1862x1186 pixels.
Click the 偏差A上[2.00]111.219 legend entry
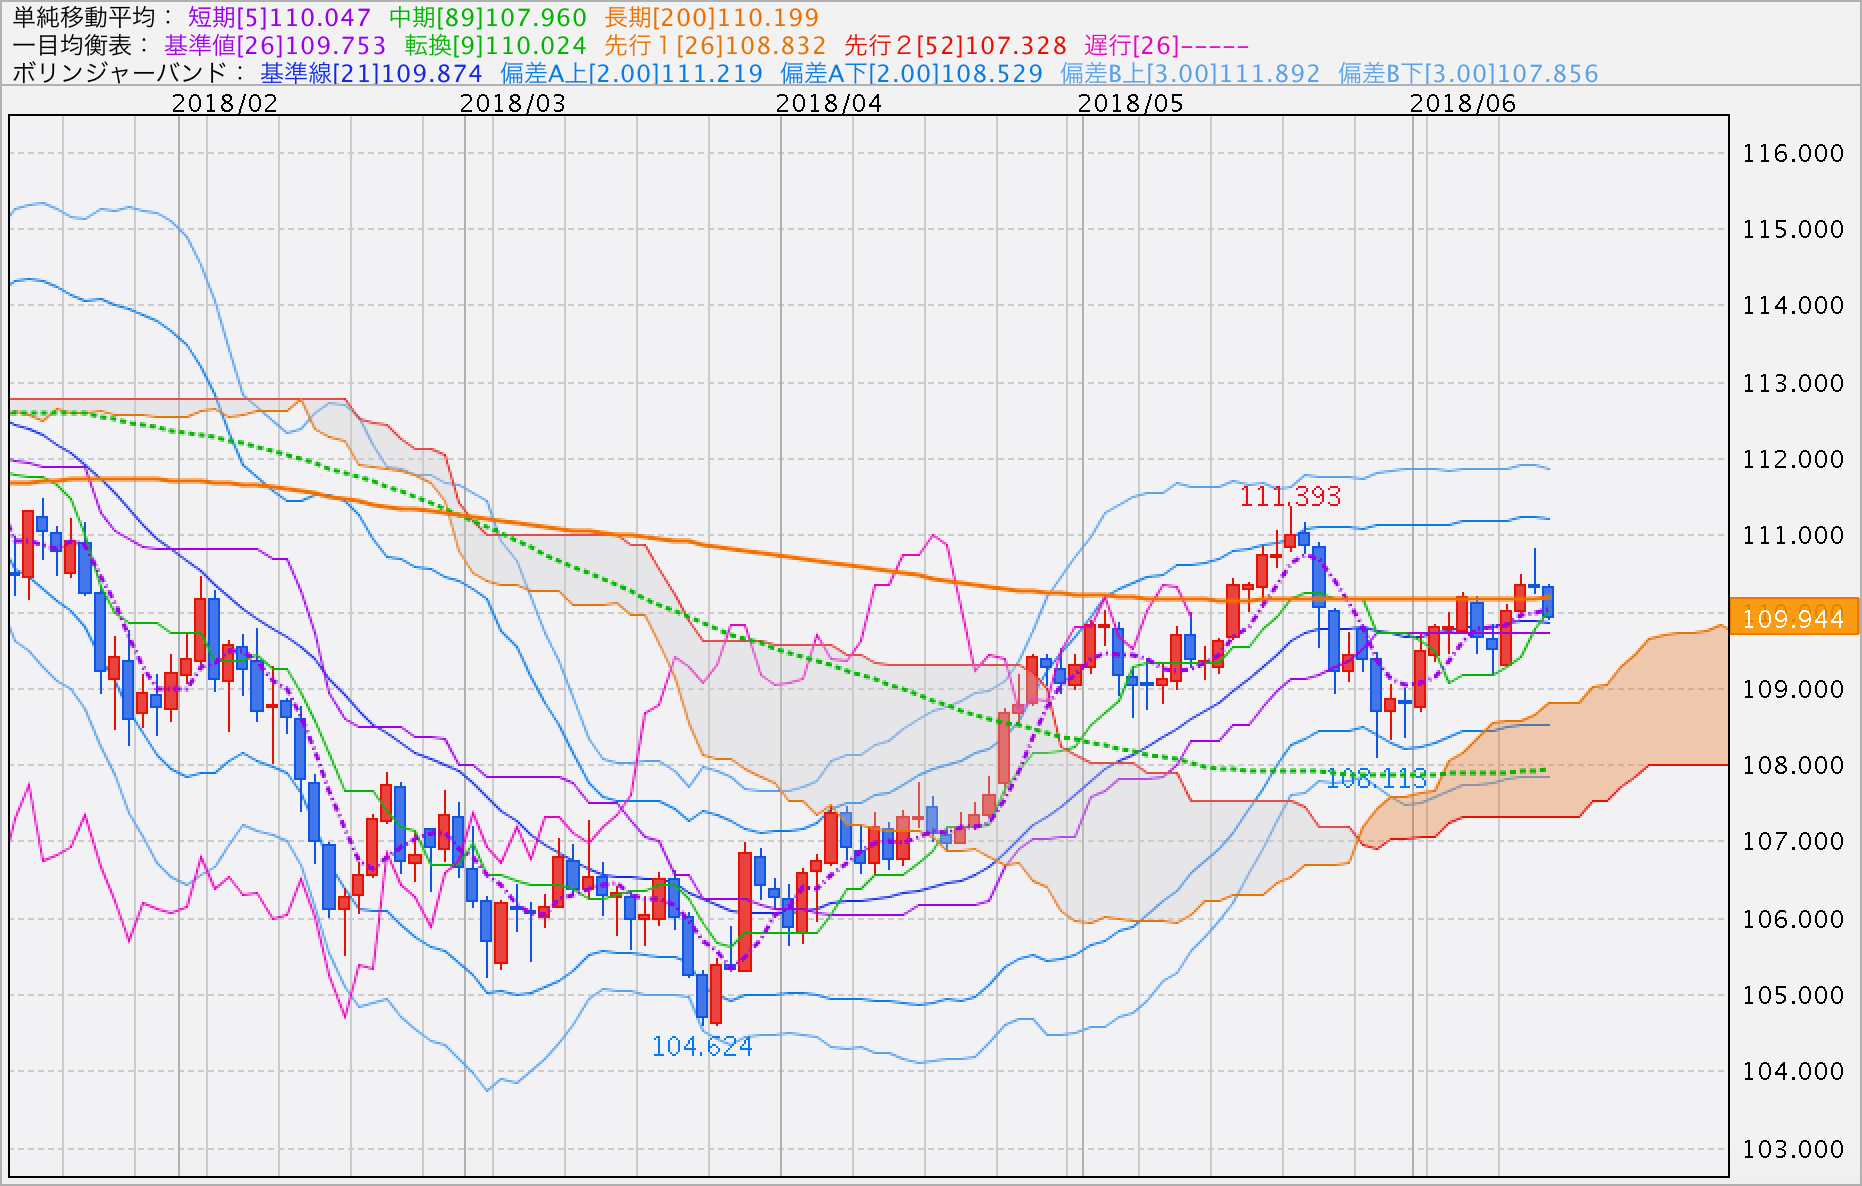[631, 73]
